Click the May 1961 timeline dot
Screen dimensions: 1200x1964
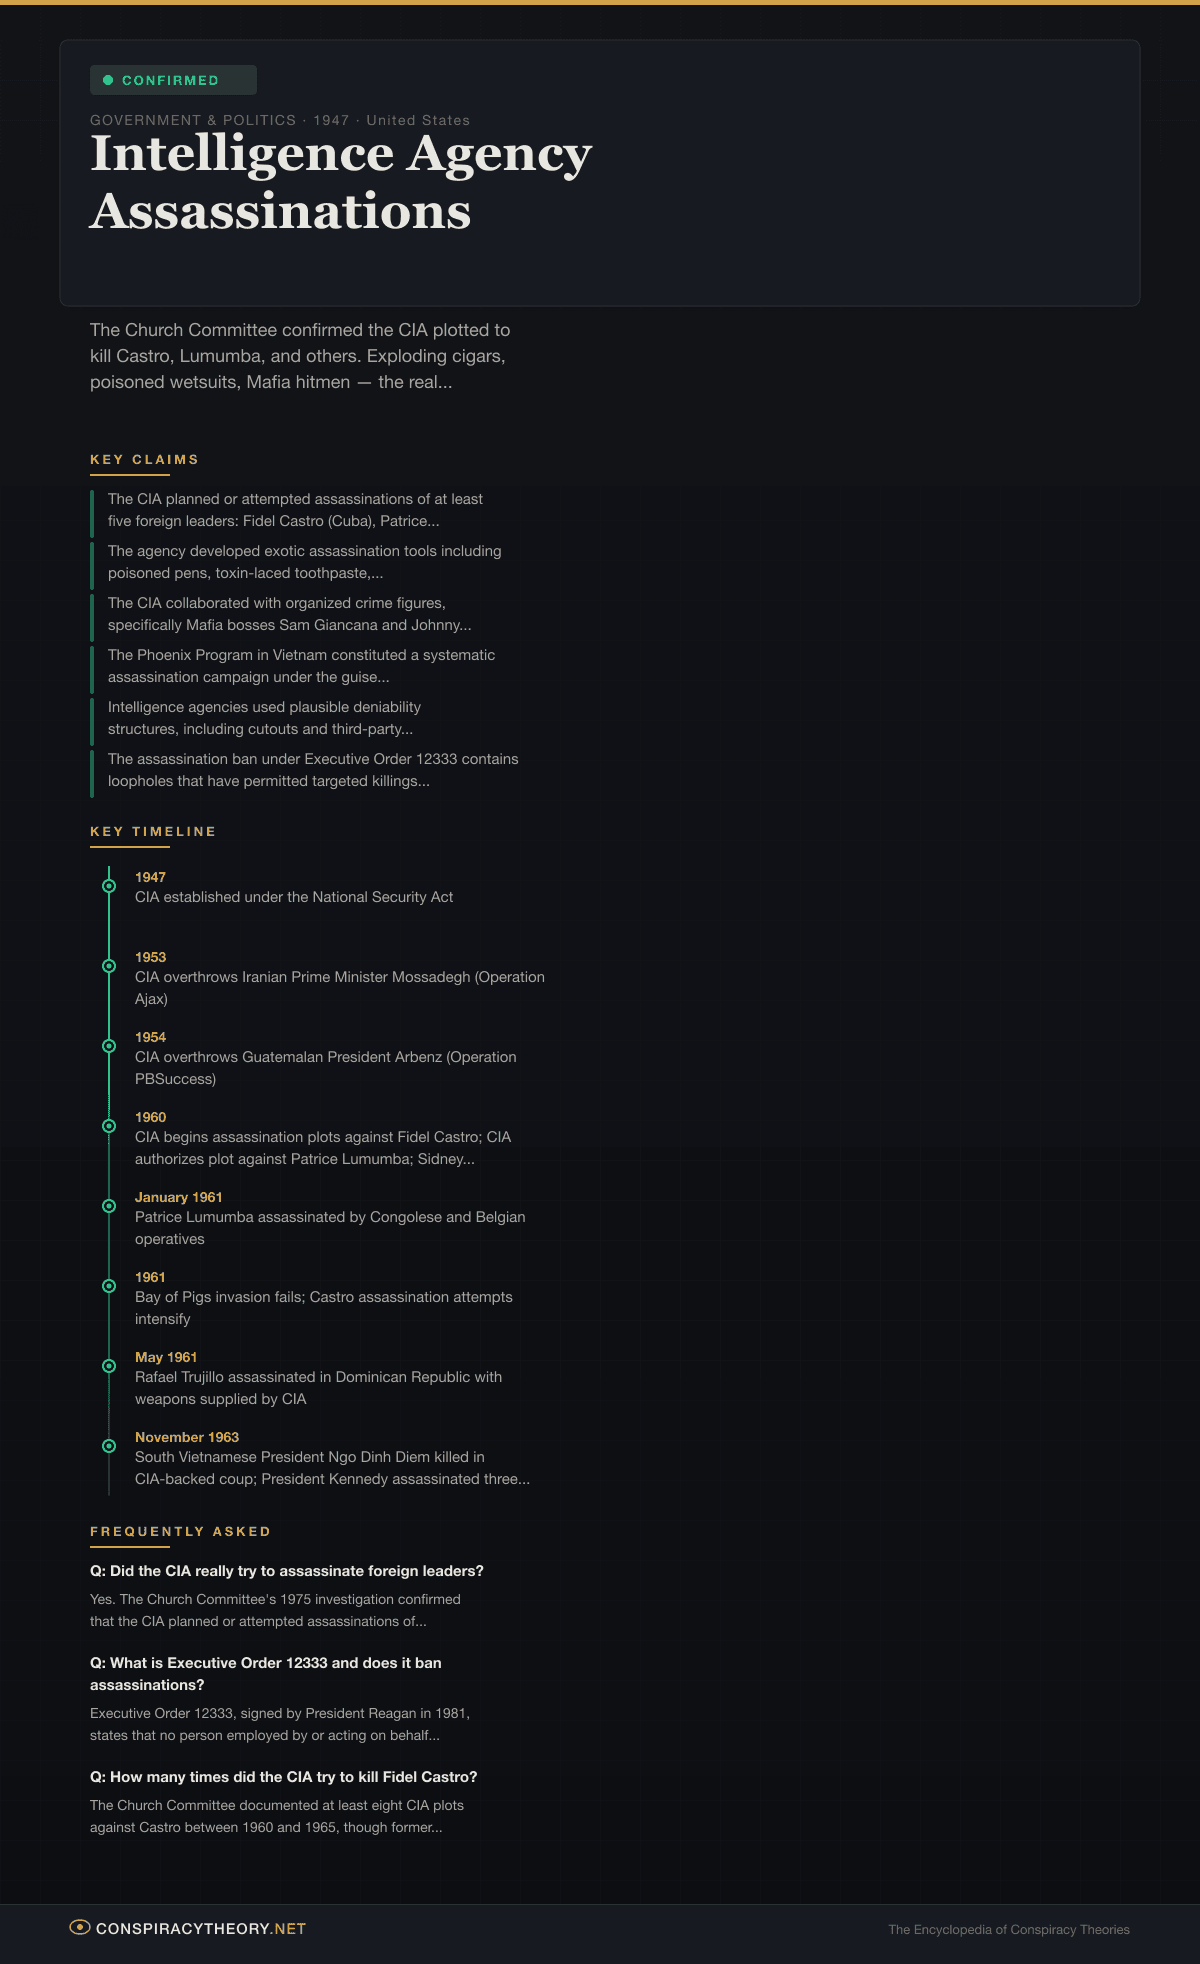click(109, 1366)
